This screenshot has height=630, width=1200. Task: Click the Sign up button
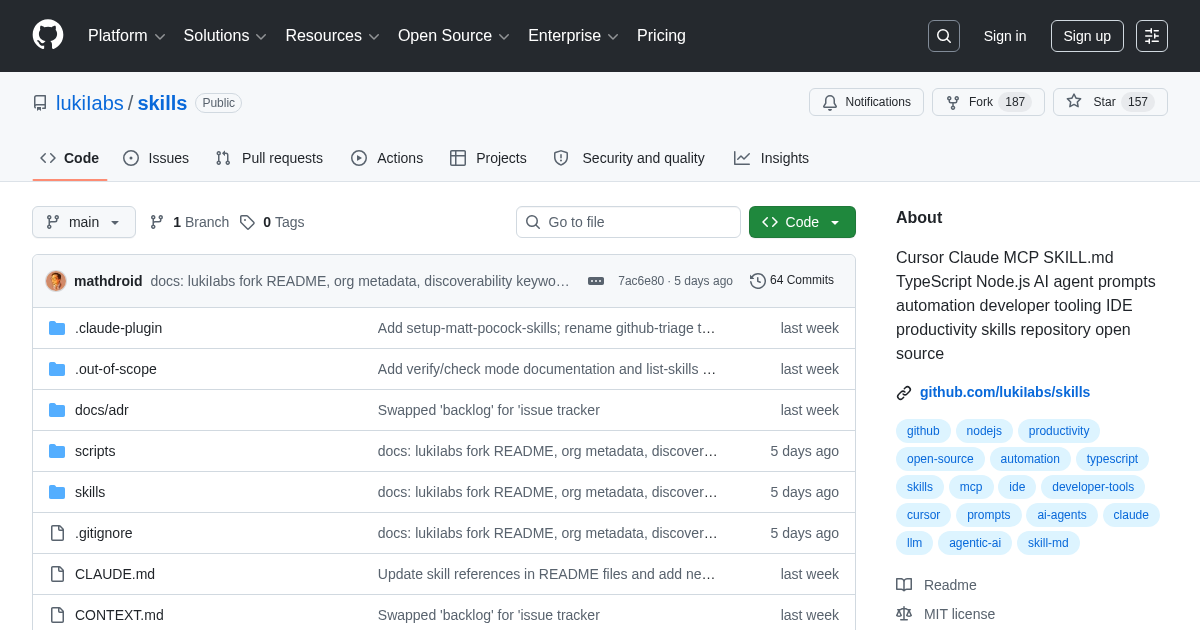pyautogui.click(x=1087, y=36)
